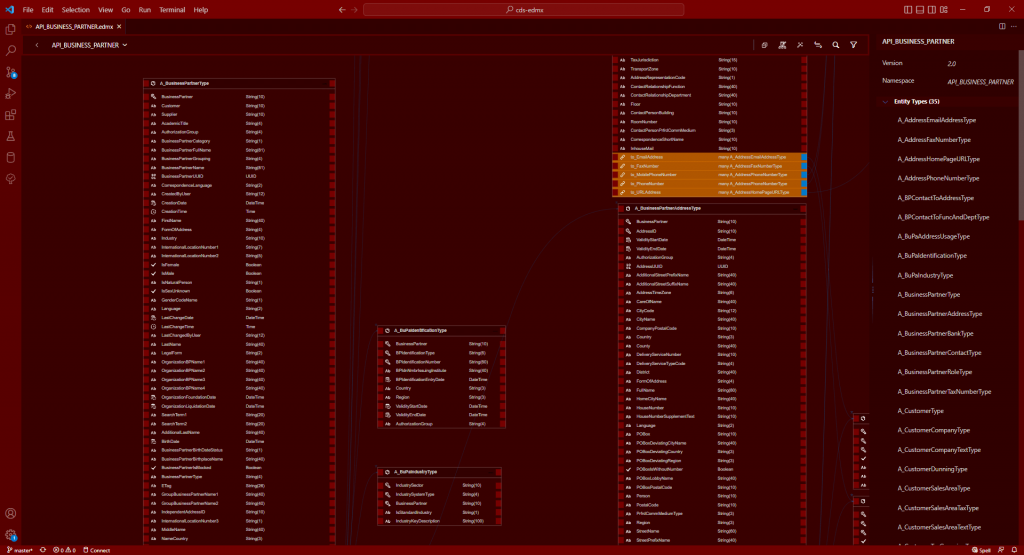Open the Source Control view
The height and width of the screenshot is (555, 1024).
point(10,72)
